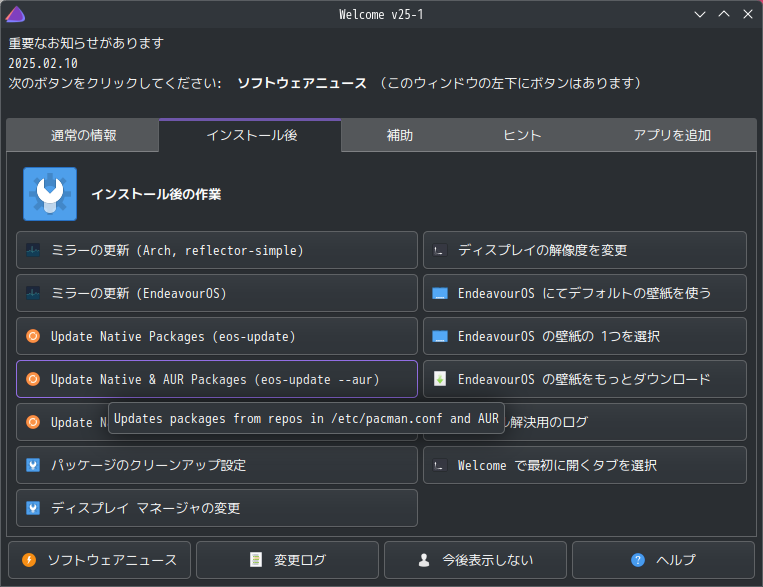Screen dimensions: 763x587
Task: Click ディスプレイ マネージャの変更 button
Action: click(216, 508)
